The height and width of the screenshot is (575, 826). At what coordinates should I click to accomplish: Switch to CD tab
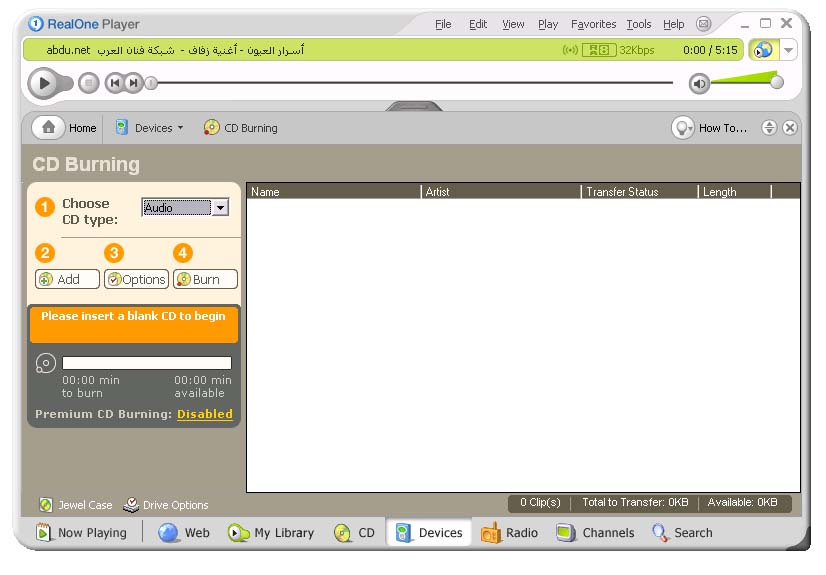[x=355, y=533]
